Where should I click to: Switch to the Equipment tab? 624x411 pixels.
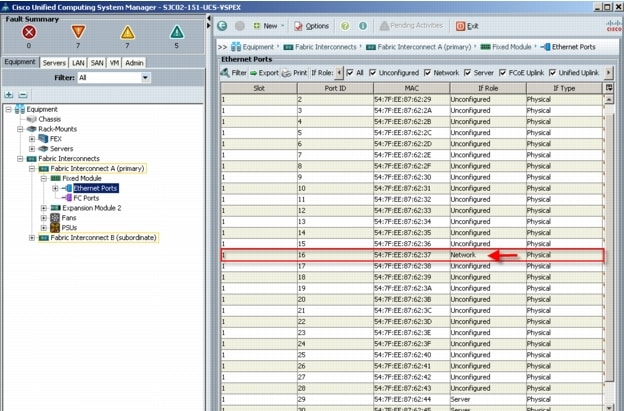click(x=20, y=62)
